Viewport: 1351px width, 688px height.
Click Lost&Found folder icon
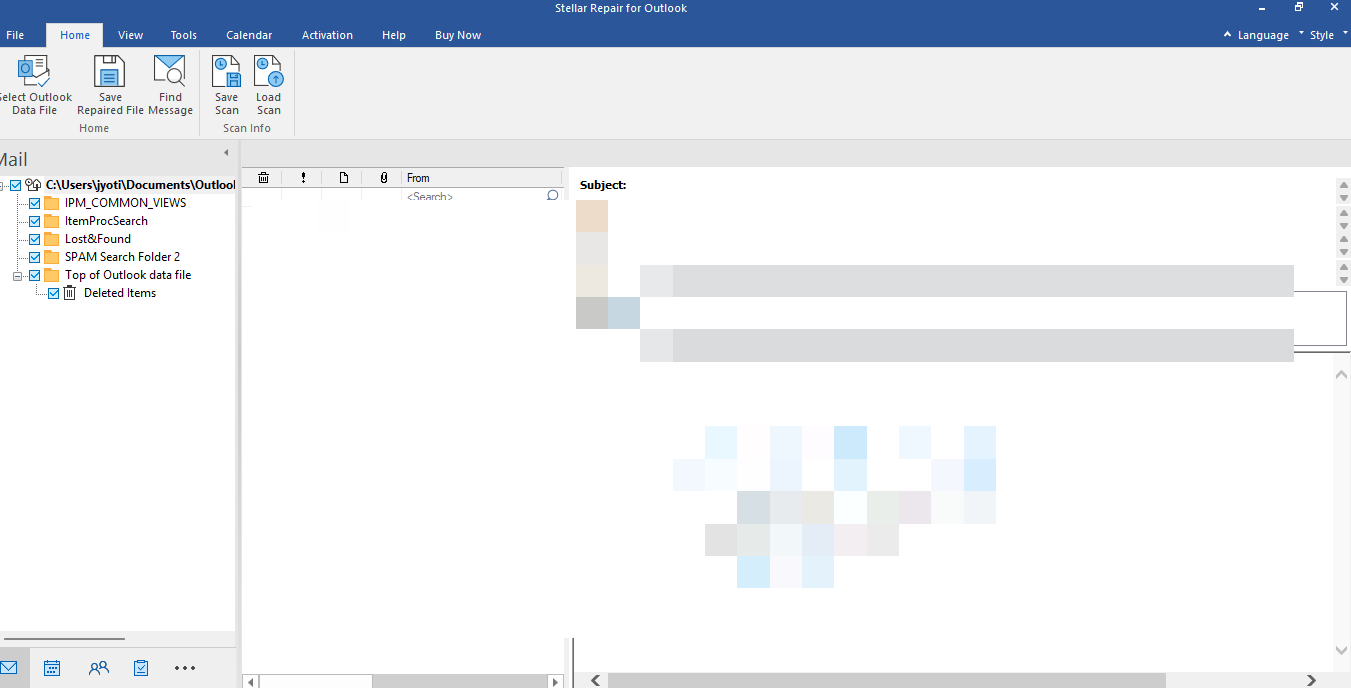(52, 239)
